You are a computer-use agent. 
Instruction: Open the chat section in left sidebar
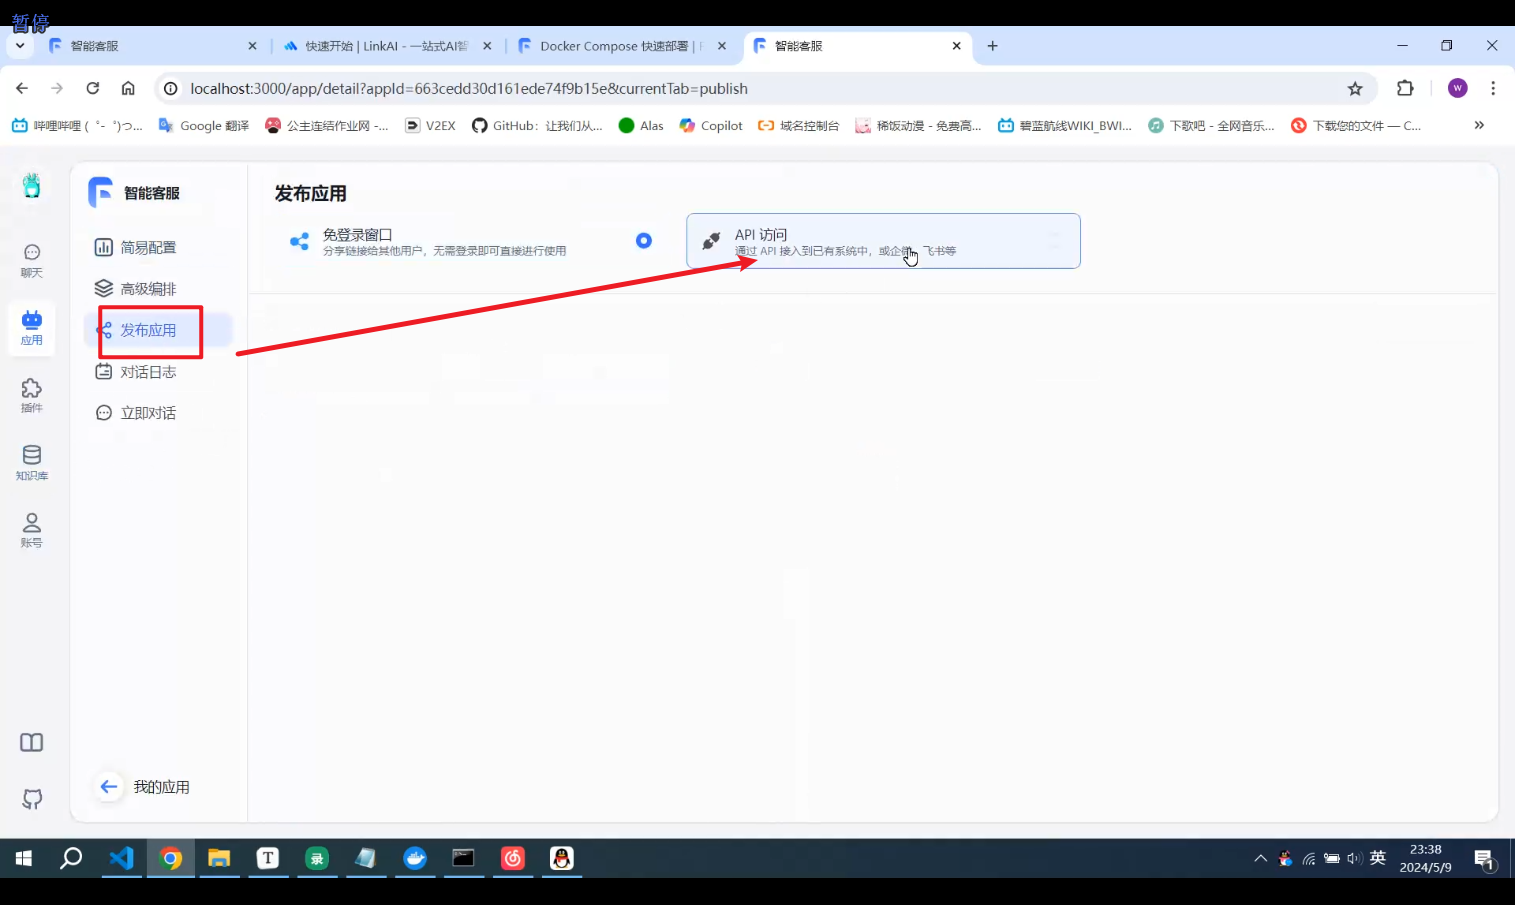(32, 260)
